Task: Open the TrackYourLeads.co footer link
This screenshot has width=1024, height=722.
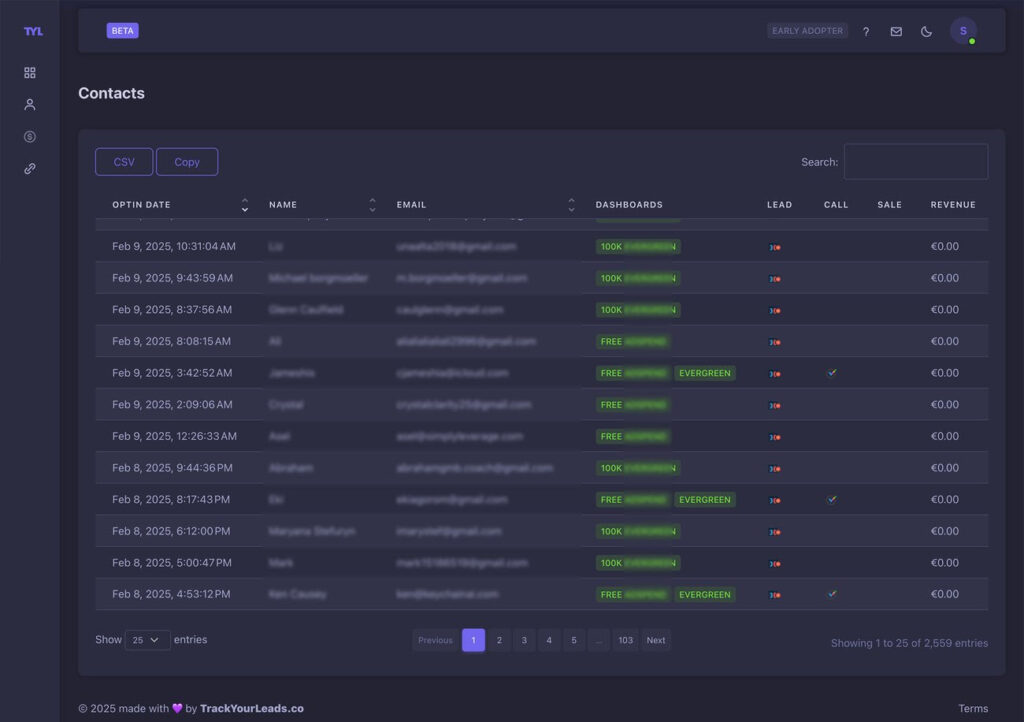Action: tap(252, 708)
